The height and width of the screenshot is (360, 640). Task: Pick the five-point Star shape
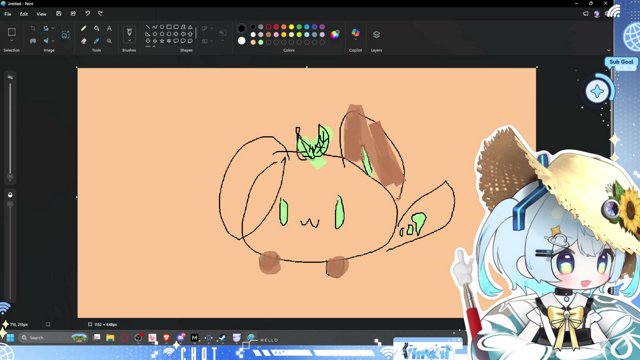(x=162, y=41)
